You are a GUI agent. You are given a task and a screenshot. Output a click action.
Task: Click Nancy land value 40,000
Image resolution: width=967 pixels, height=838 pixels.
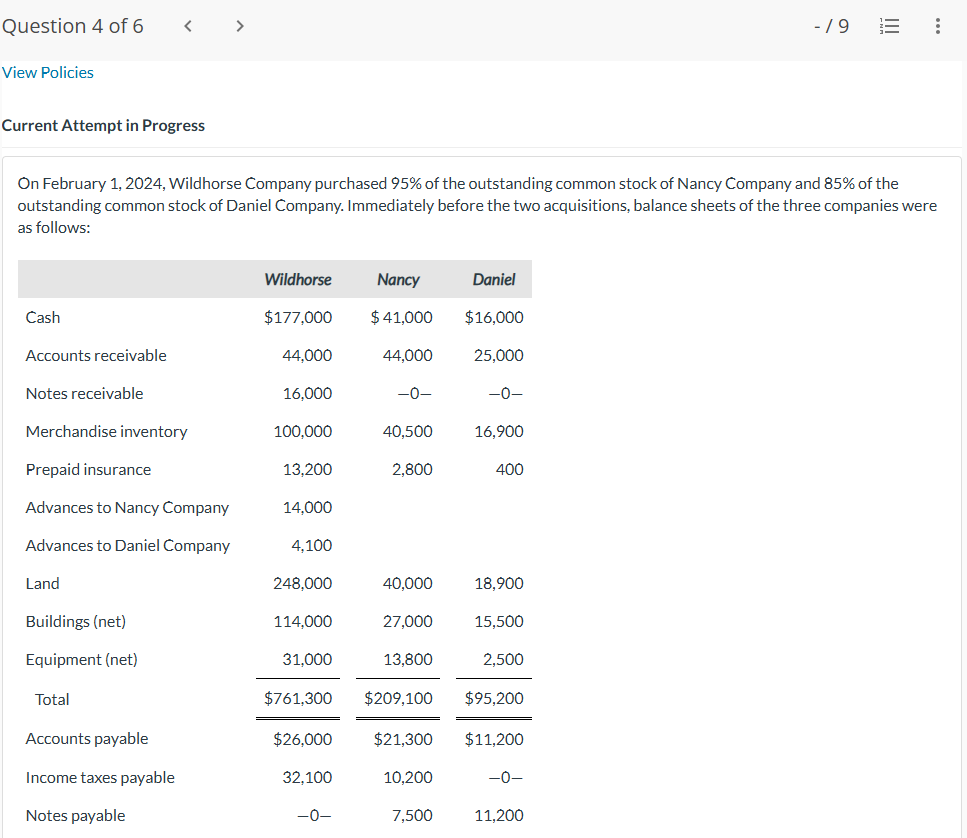click(x=408, y=584)
